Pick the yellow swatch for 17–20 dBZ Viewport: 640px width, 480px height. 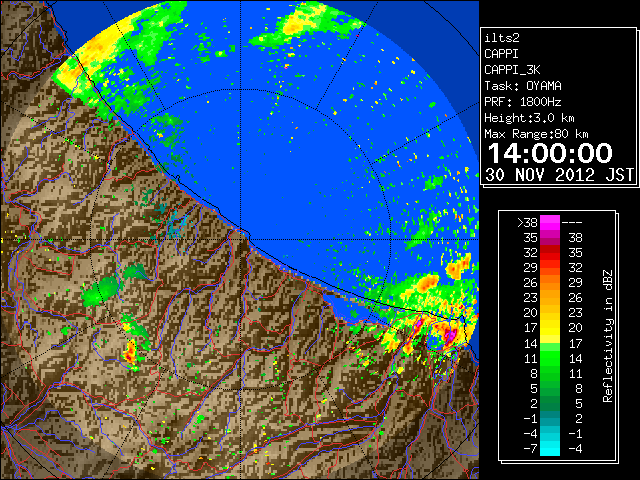click(x=550, y=328)
